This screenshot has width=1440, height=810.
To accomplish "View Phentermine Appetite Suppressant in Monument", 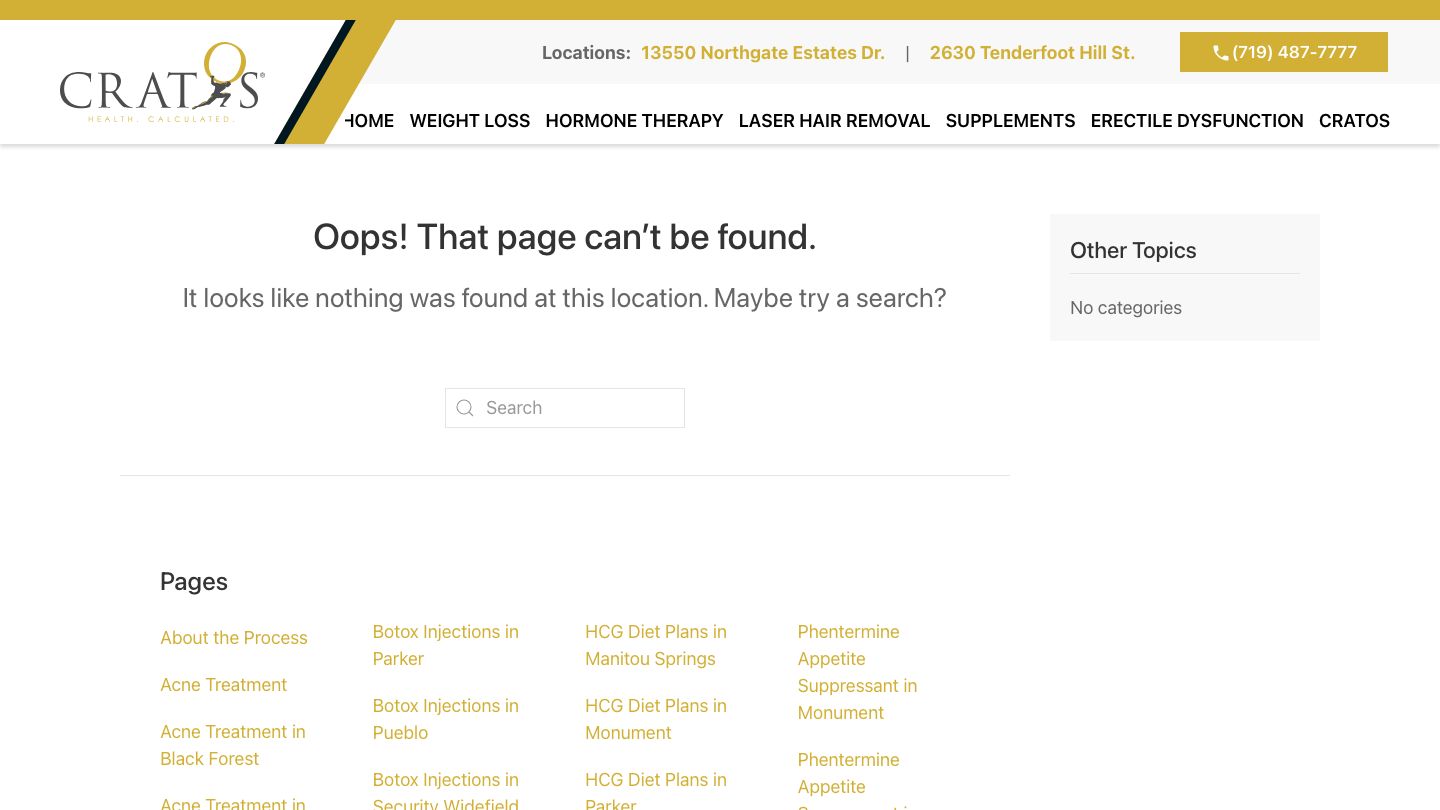I will pyautogui.click(x=856, y=672).
